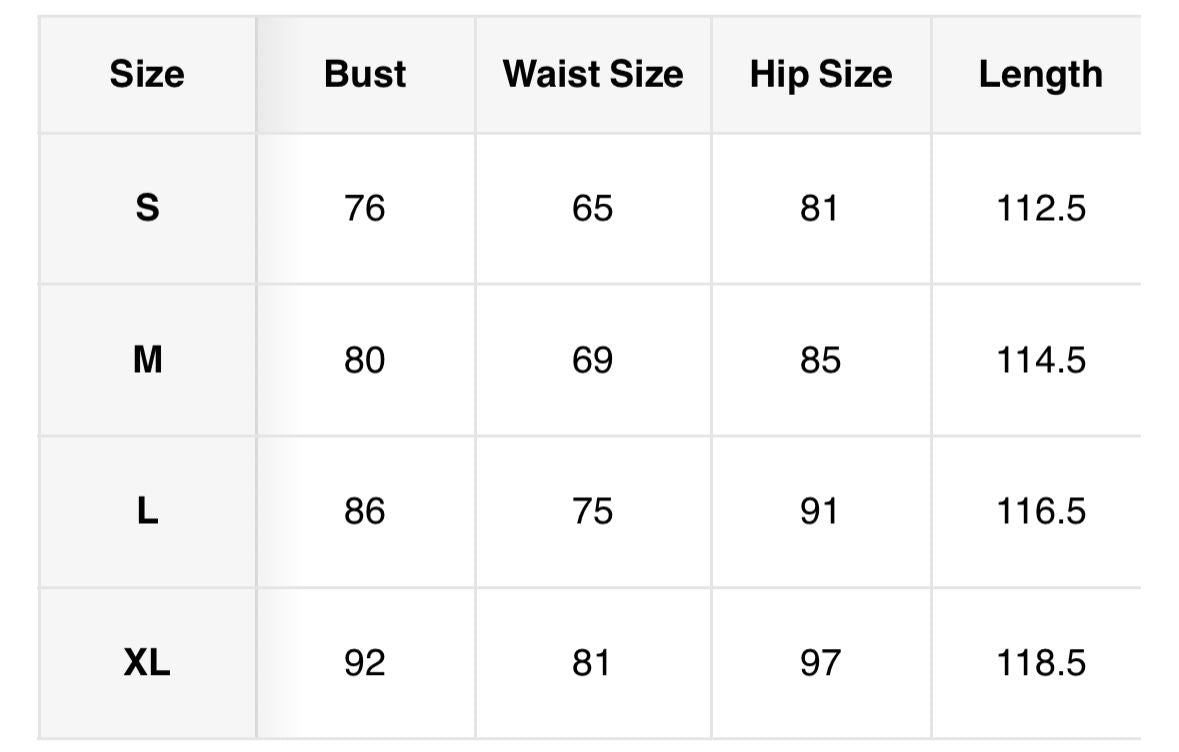Screen dimensions: 1179x752
Task: Click the Bust column header
Action: pos(365,74)
